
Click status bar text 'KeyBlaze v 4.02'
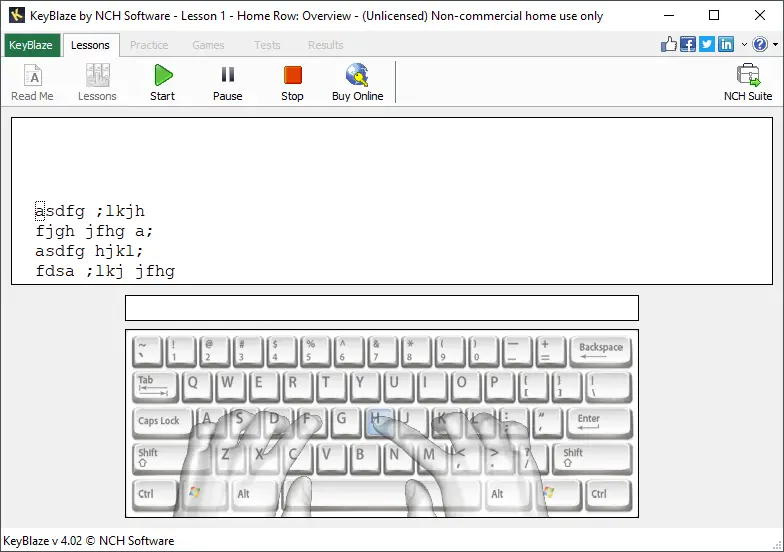click(x=42, y=541)
